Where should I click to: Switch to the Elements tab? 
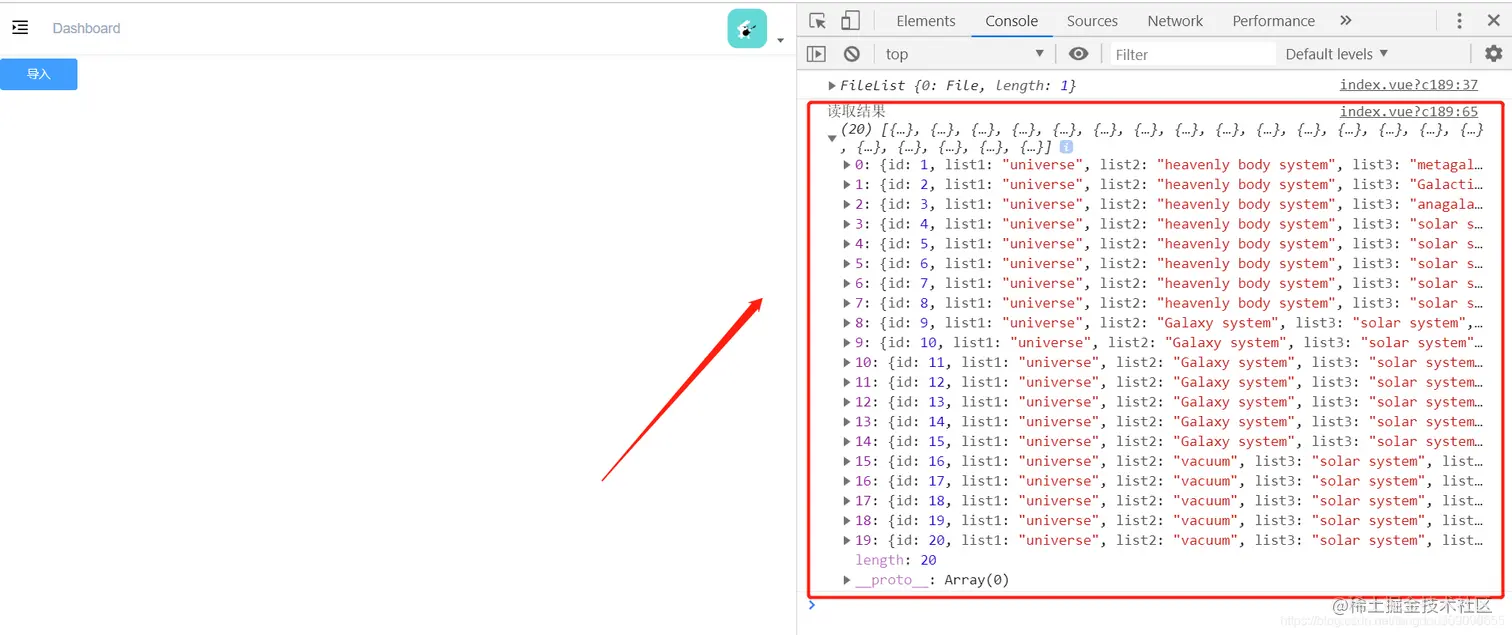(926, 21)
